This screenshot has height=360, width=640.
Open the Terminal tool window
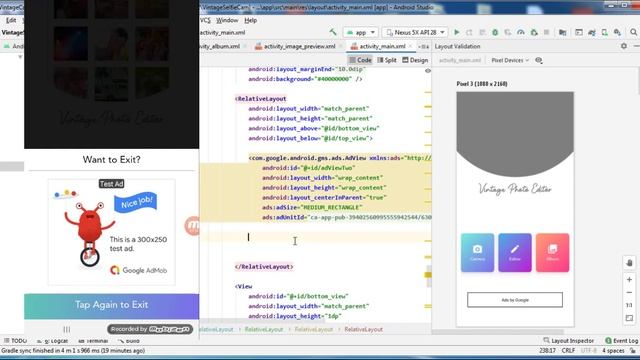coord(93,340)
